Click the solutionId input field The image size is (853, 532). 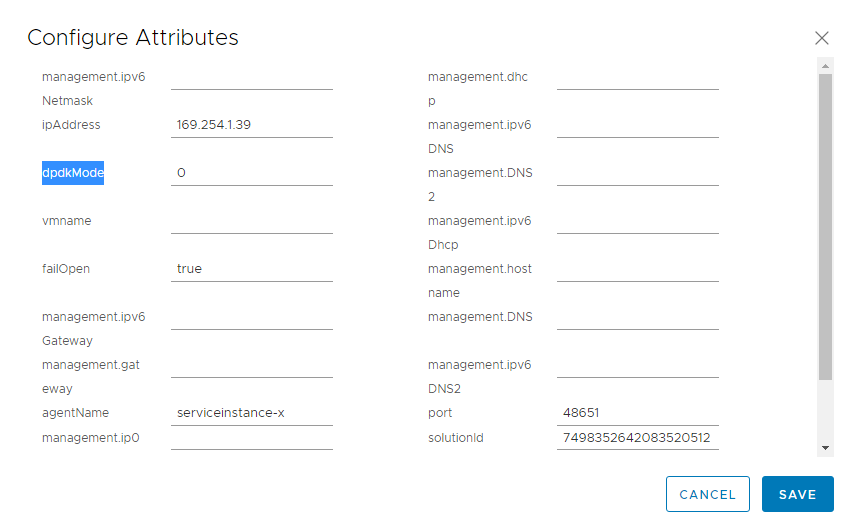(x=637, y=437)
